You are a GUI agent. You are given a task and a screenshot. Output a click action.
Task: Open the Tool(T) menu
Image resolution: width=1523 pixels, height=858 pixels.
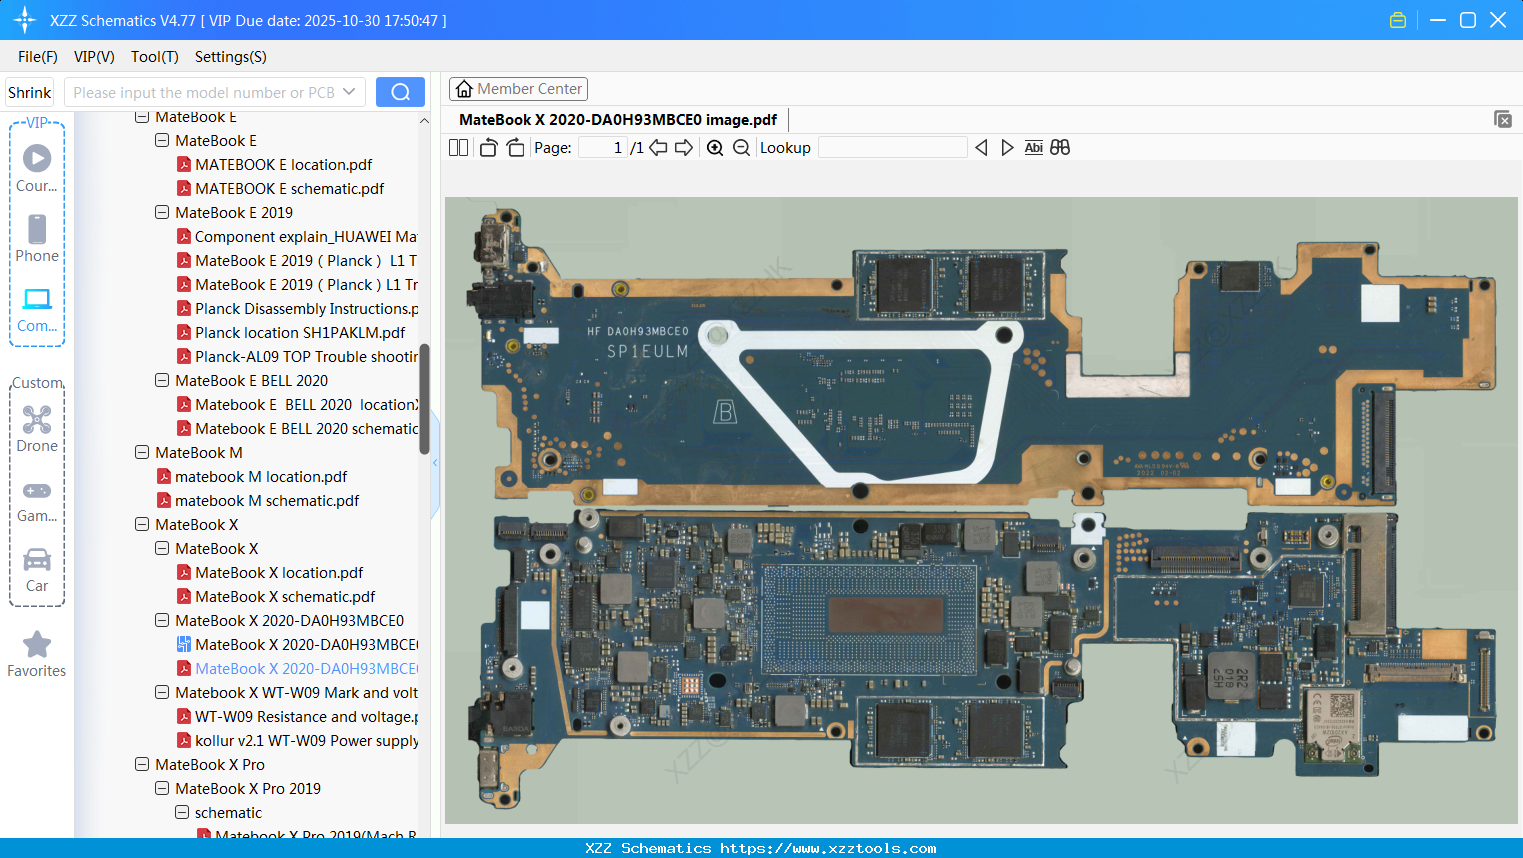pyautogui.click(x=154, y=57)
